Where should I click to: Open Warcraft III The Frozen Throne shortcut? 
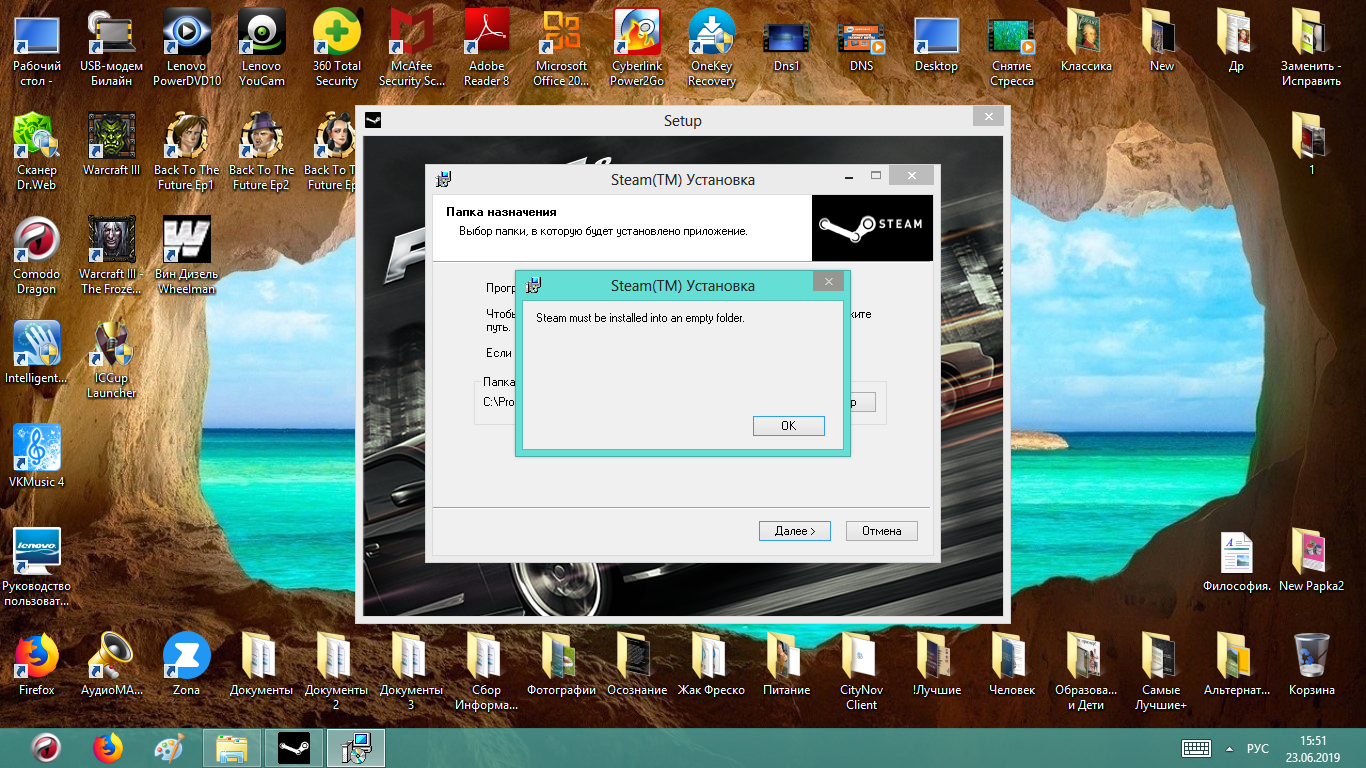[112, 255]
